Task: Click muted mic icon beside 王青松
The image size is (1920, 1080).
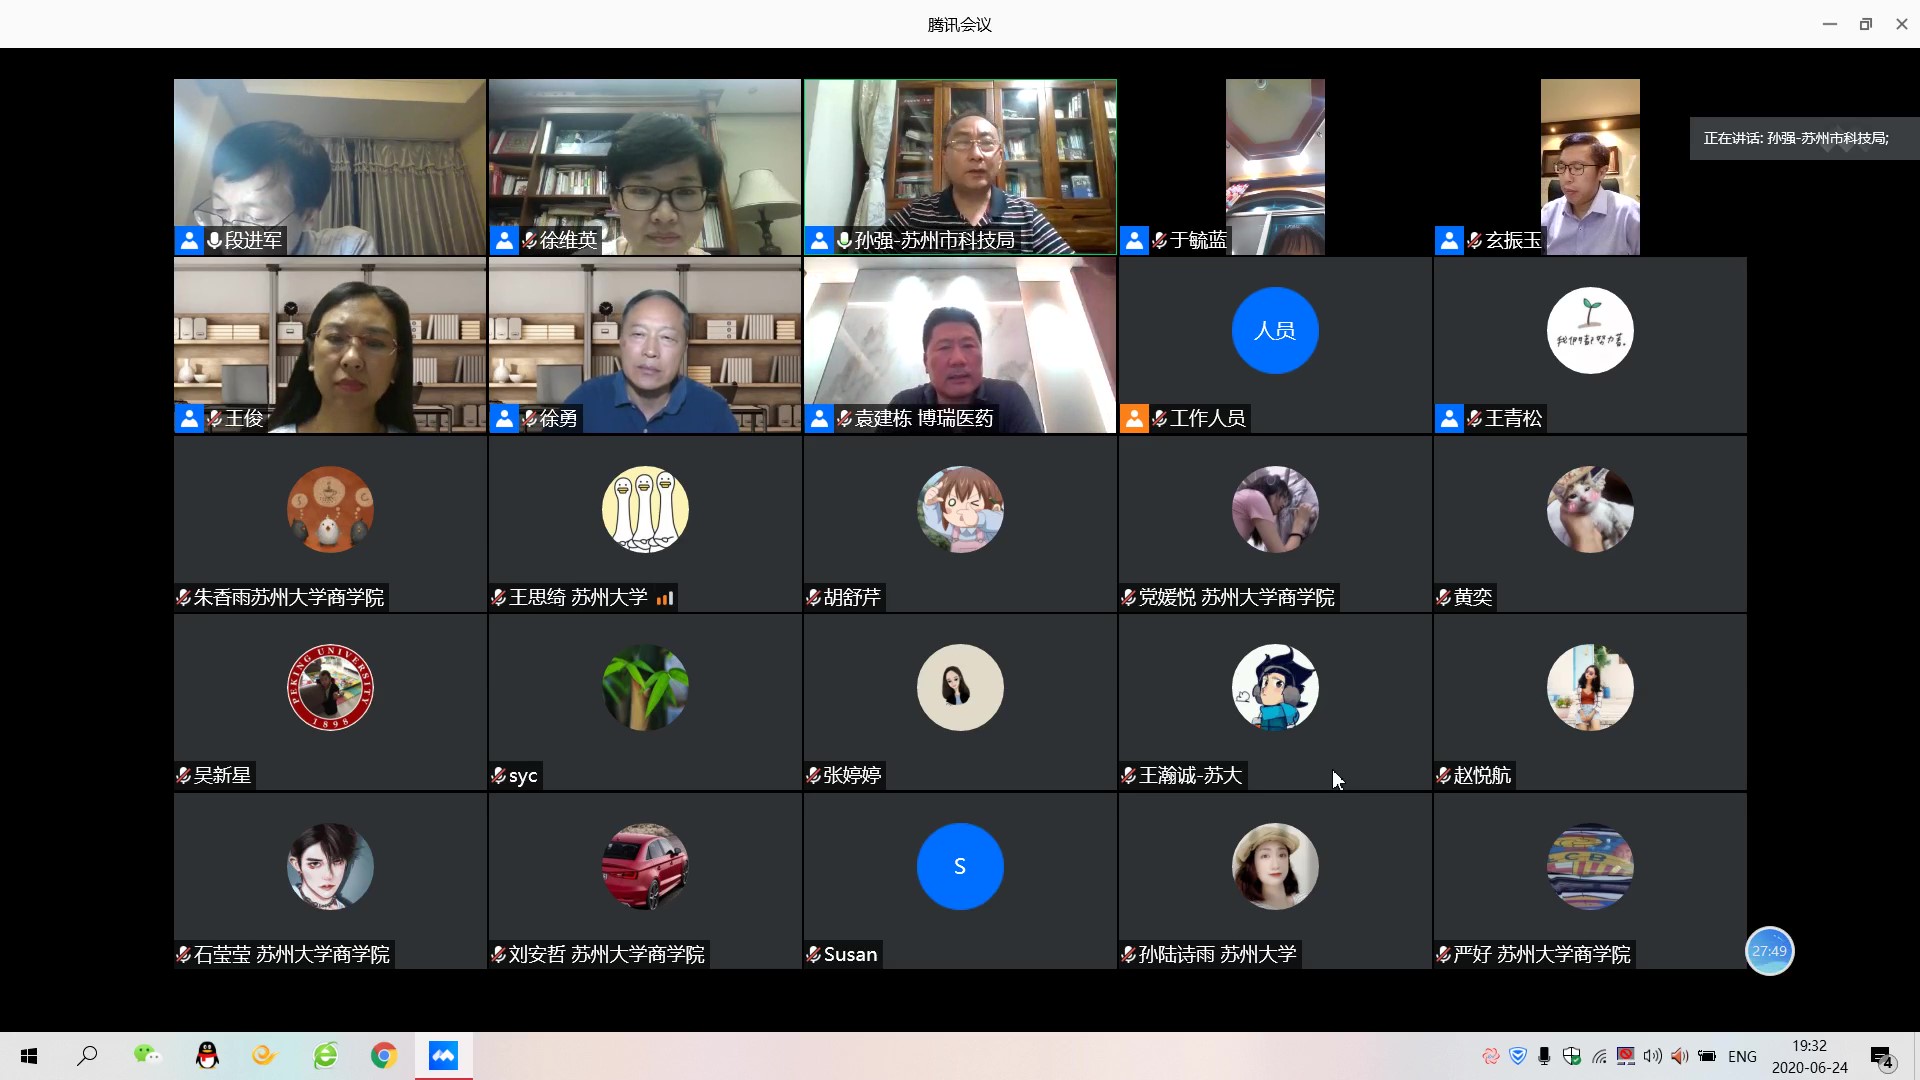Action: 1475,418
